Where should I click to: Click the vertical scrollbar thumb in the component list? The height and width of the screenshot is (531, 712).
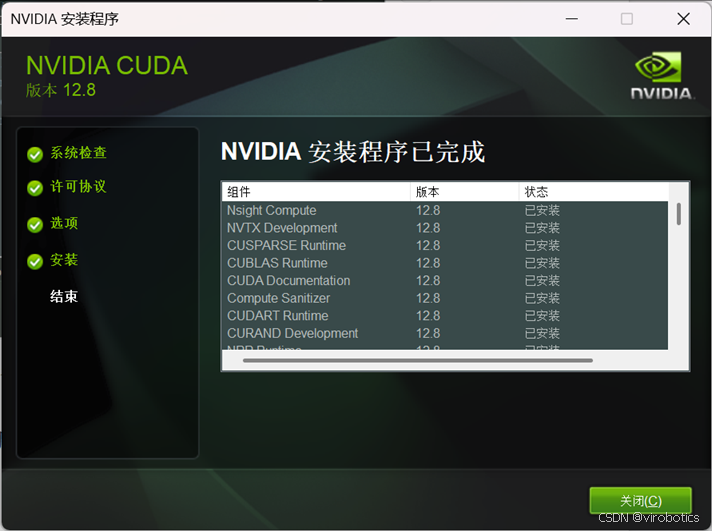[678, 214]
